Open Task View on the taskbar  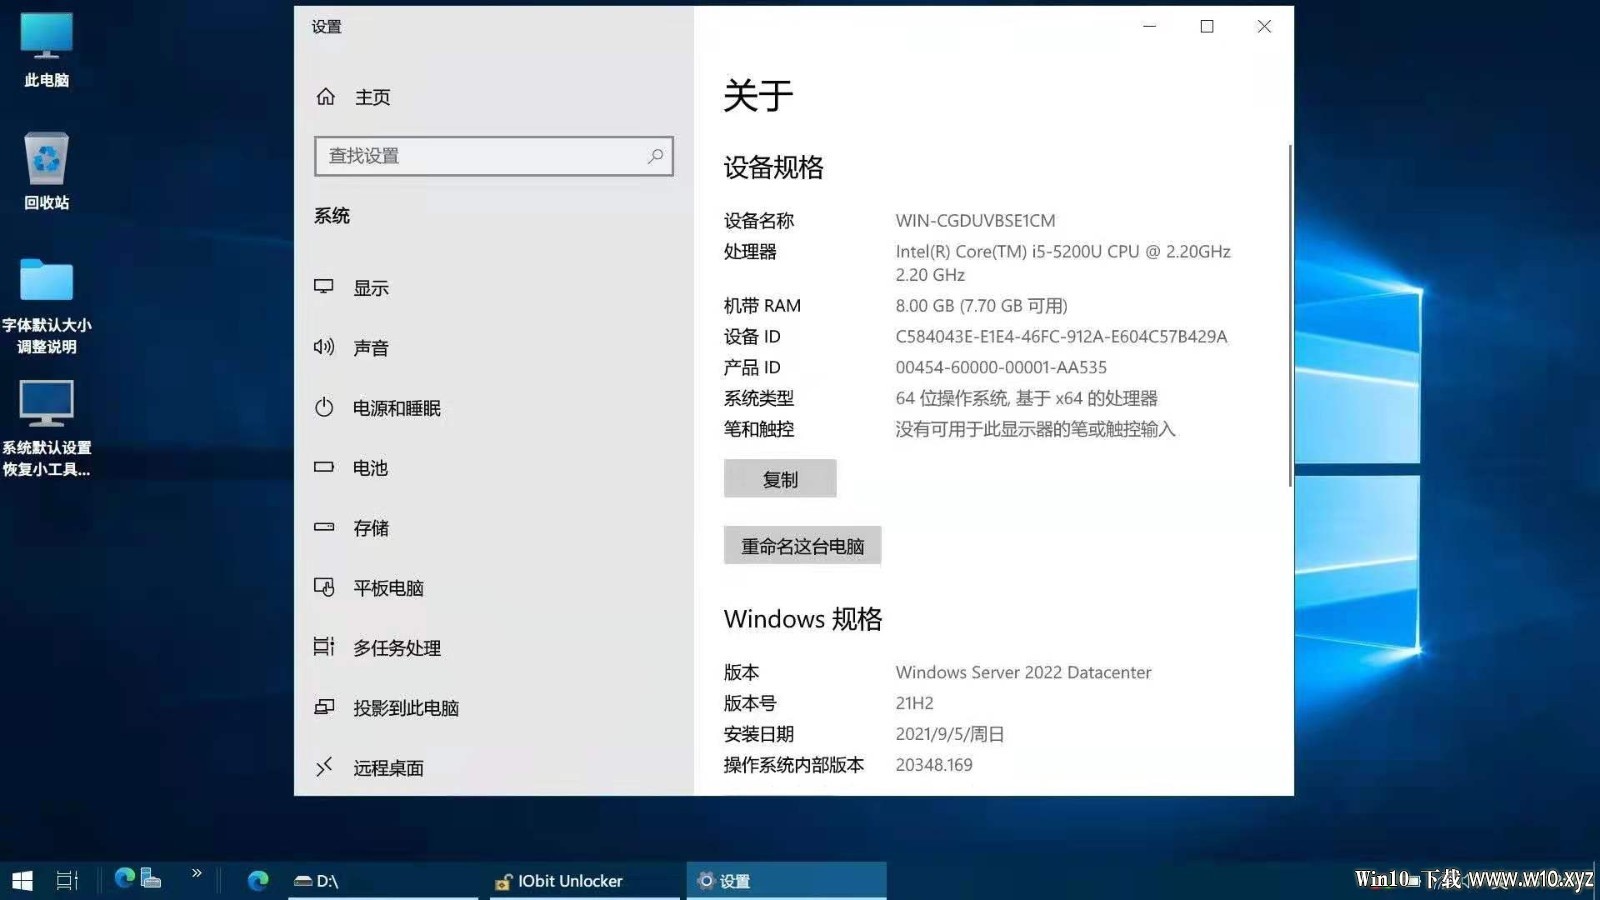point(67,880)
